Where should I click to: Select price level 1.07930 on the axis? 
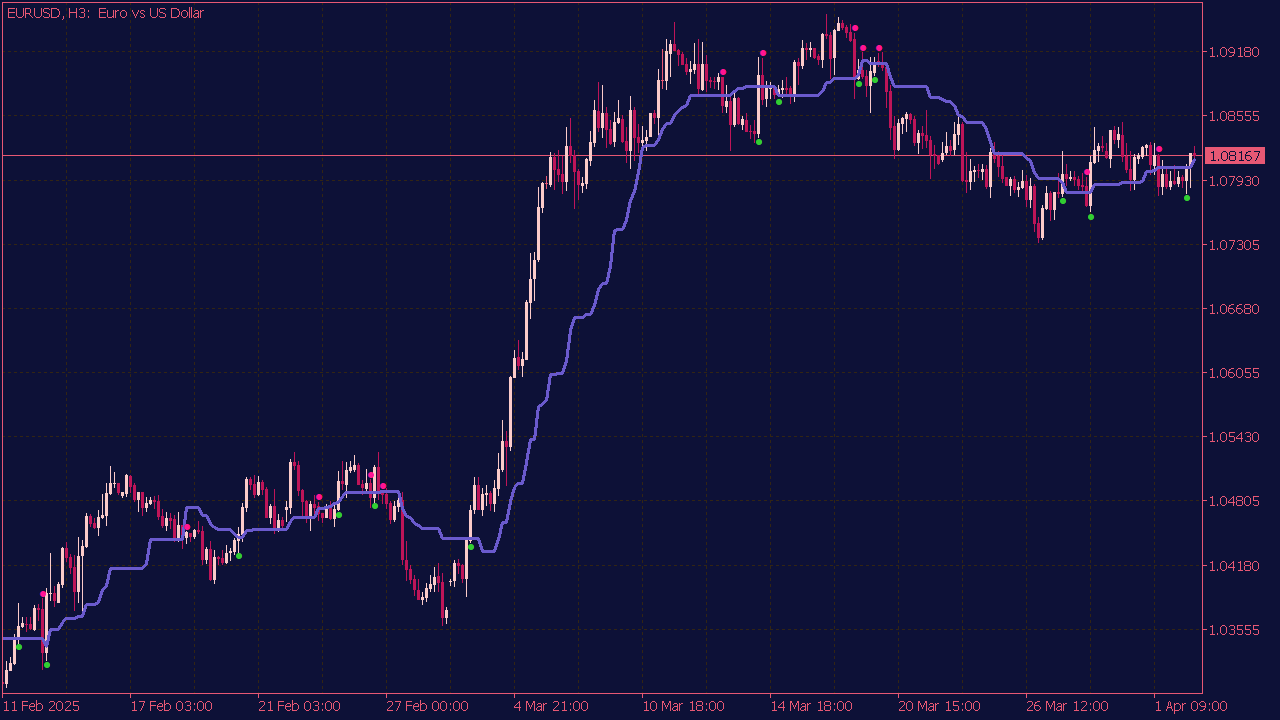[x=1234, y=181]
